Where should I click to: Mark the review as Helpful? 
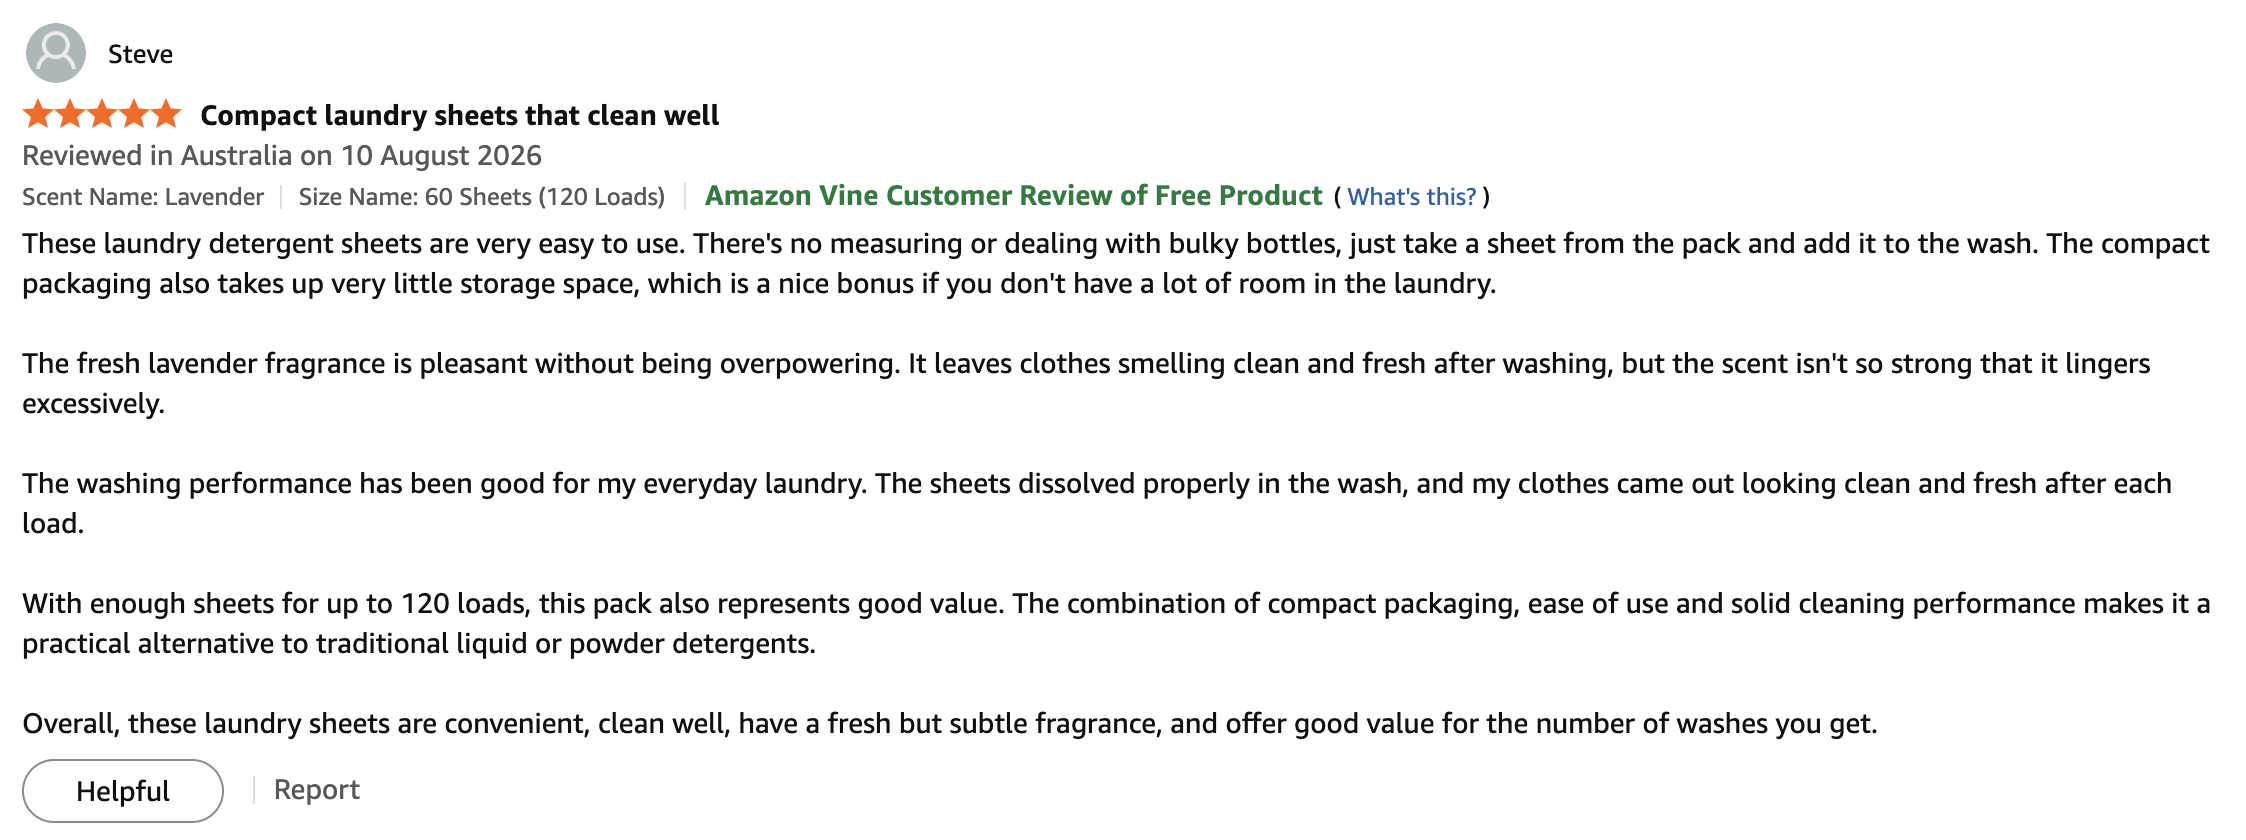click(x=123, y=791)
